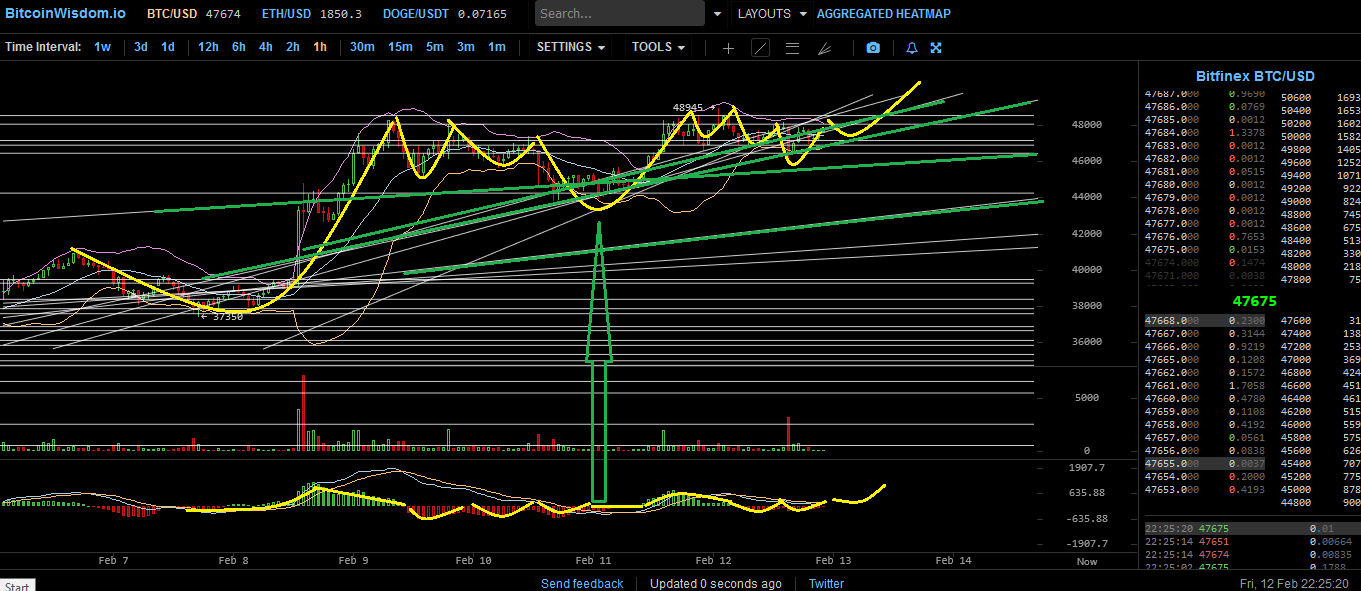The width and height of the screenshot is (1361, 591).
Task: Click the 47600 depth level row
Action: pos(1320,320)
